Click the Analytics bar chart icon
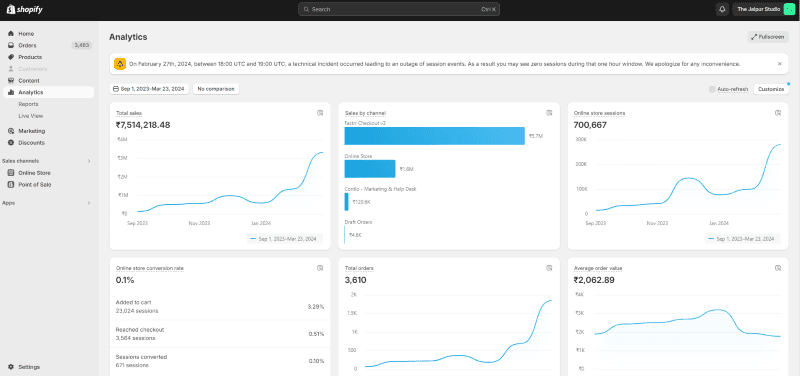 point(11,92)
